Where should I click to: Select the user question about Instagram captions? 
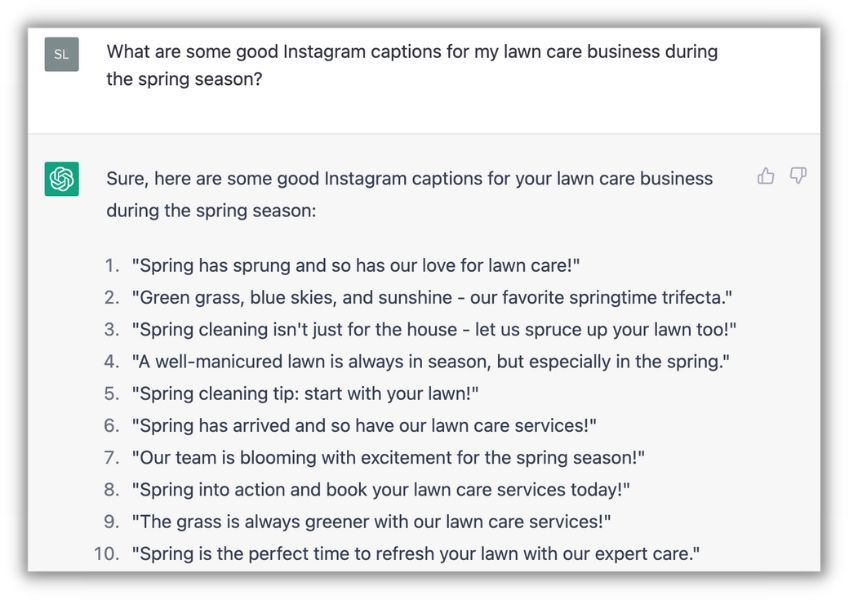tap(412, 65)
